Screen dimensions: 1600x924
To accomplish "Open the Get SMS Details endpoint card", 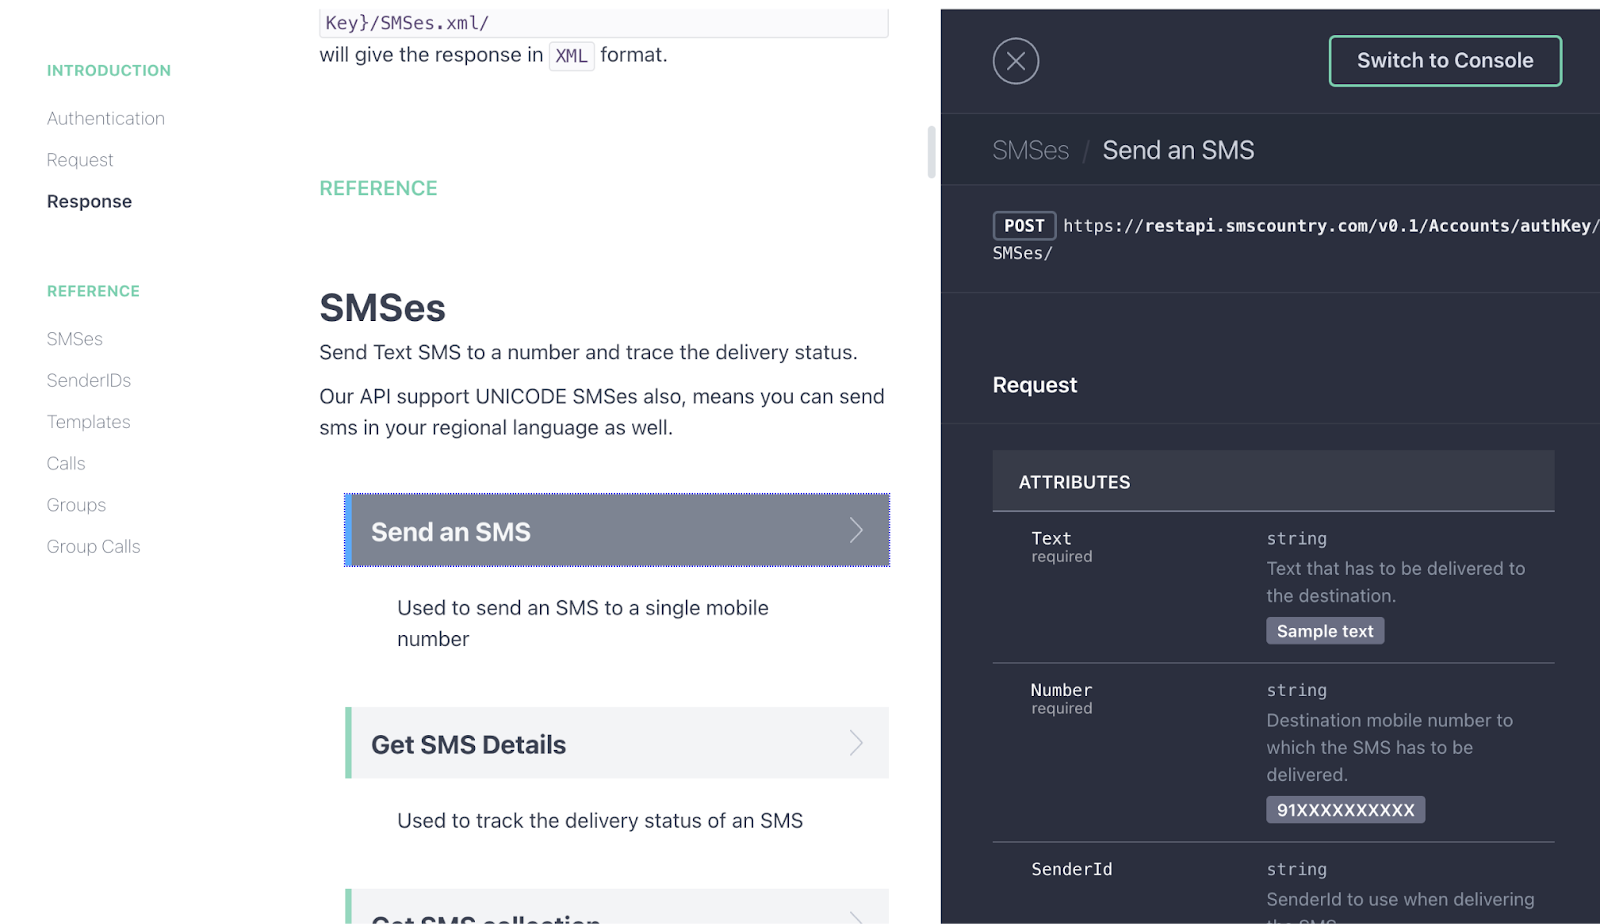I will coord(617,743).
